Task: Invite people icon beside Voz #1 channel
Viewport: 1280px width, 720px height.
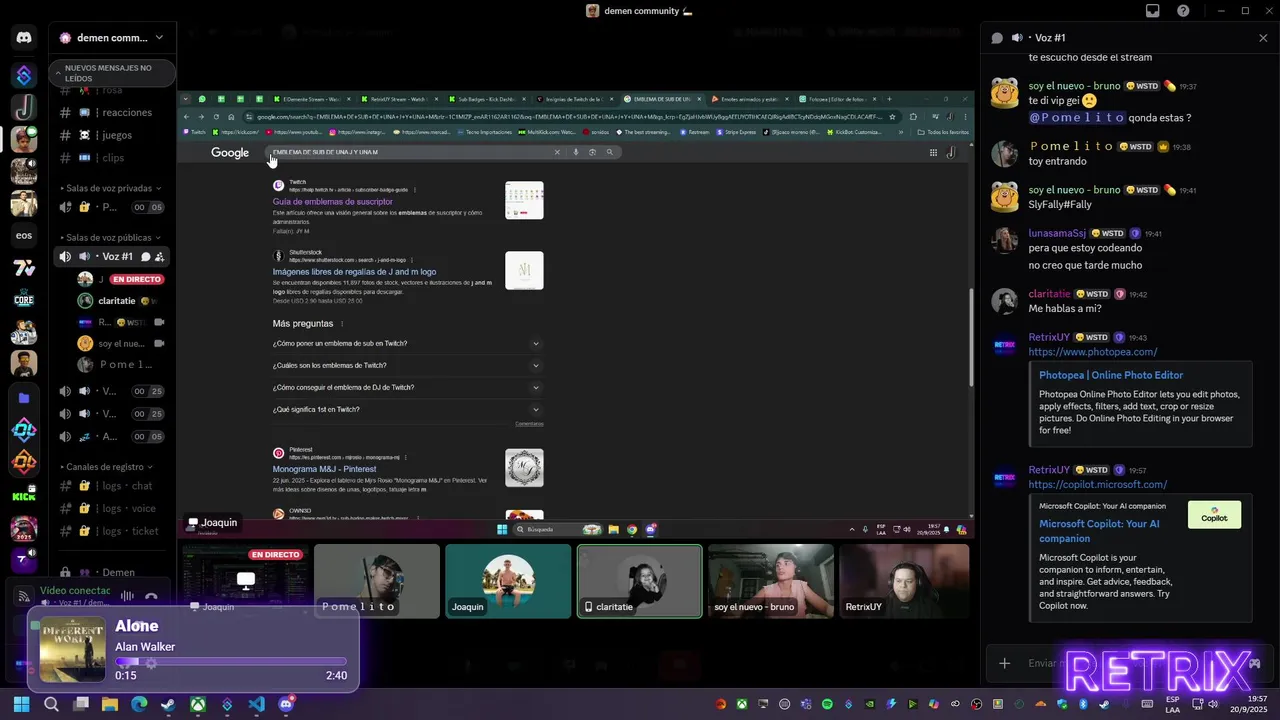Action: pos(160,257)
